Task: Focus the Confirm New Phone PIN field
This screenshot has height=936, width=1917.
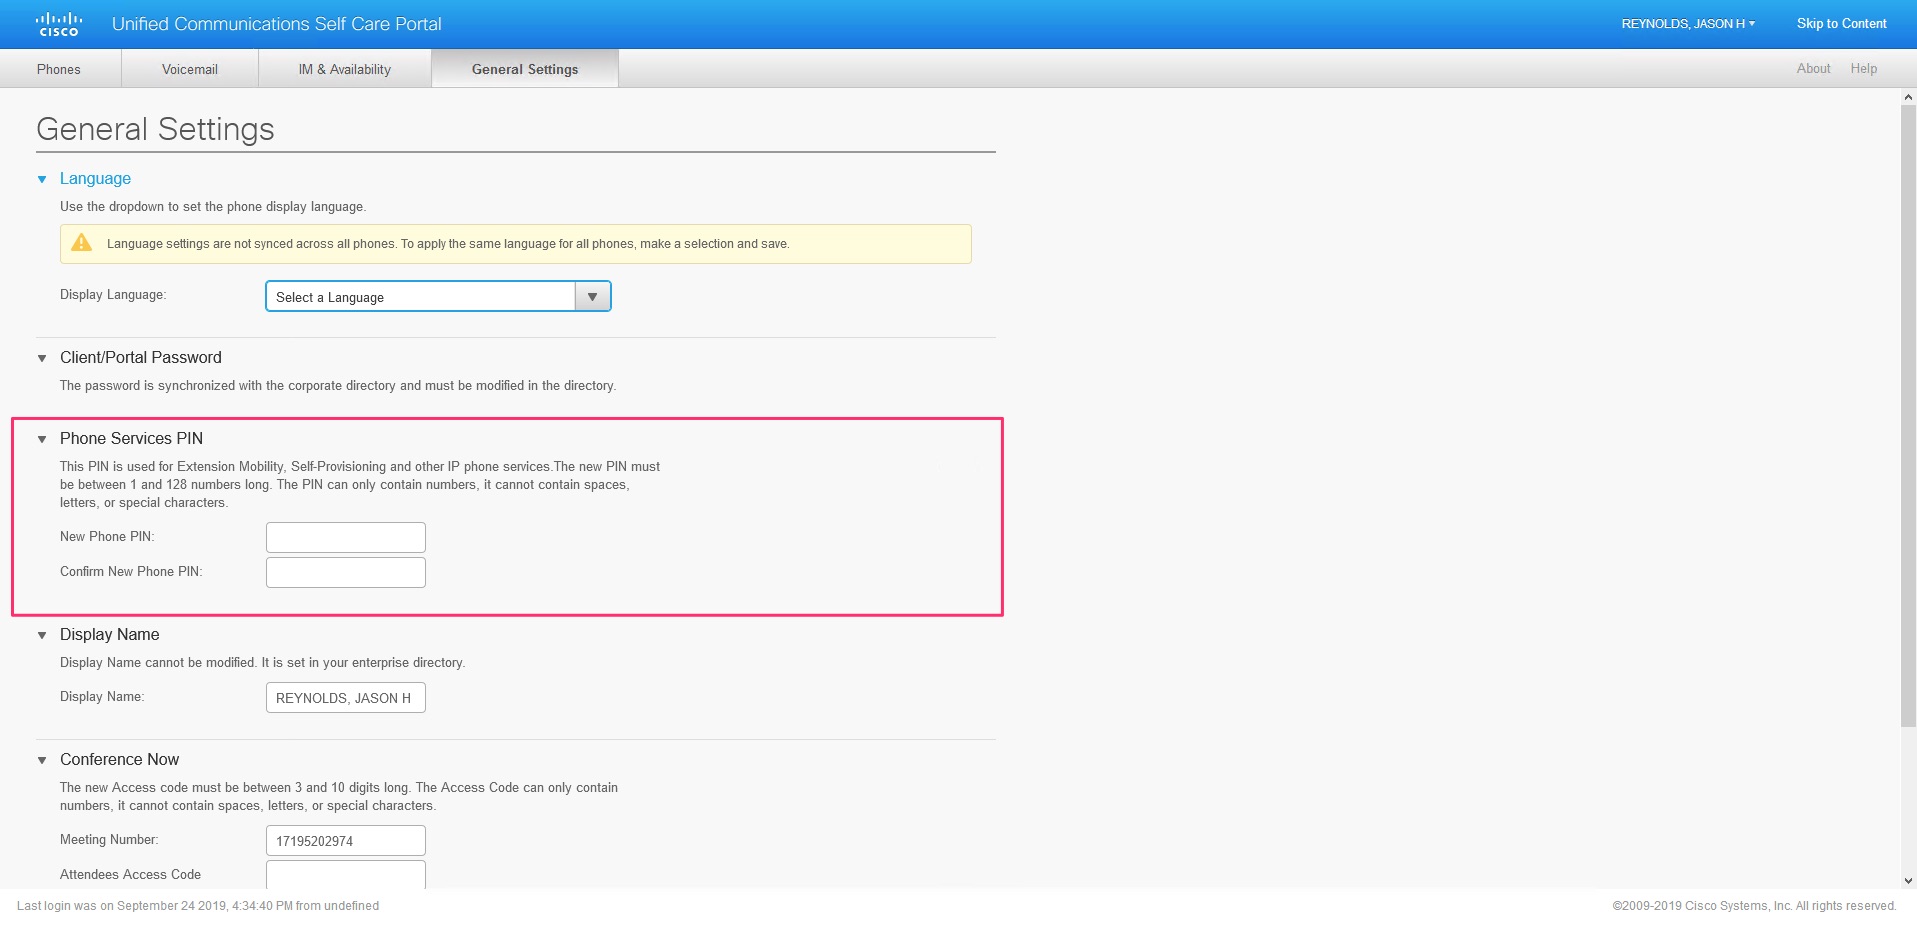Action: click(346, 572)
